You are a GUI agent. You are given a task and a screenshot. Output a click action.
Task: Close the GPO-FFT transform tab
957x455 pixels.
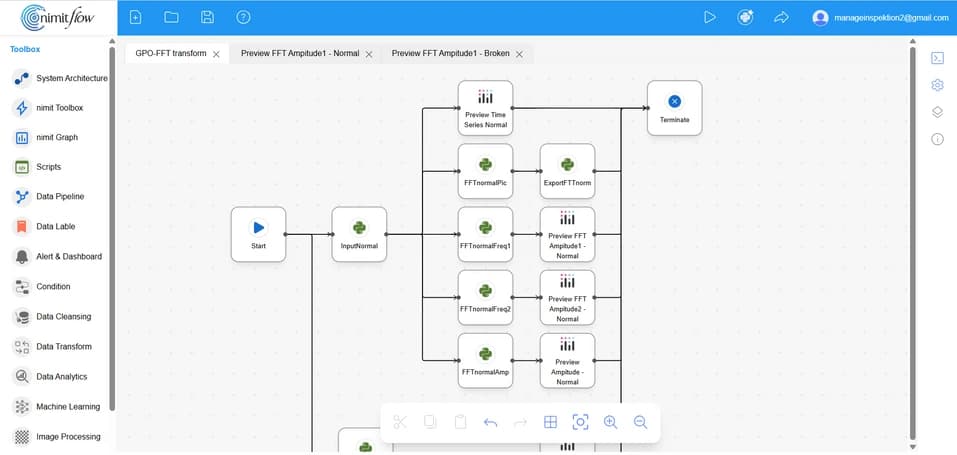(x=216, y=54)
